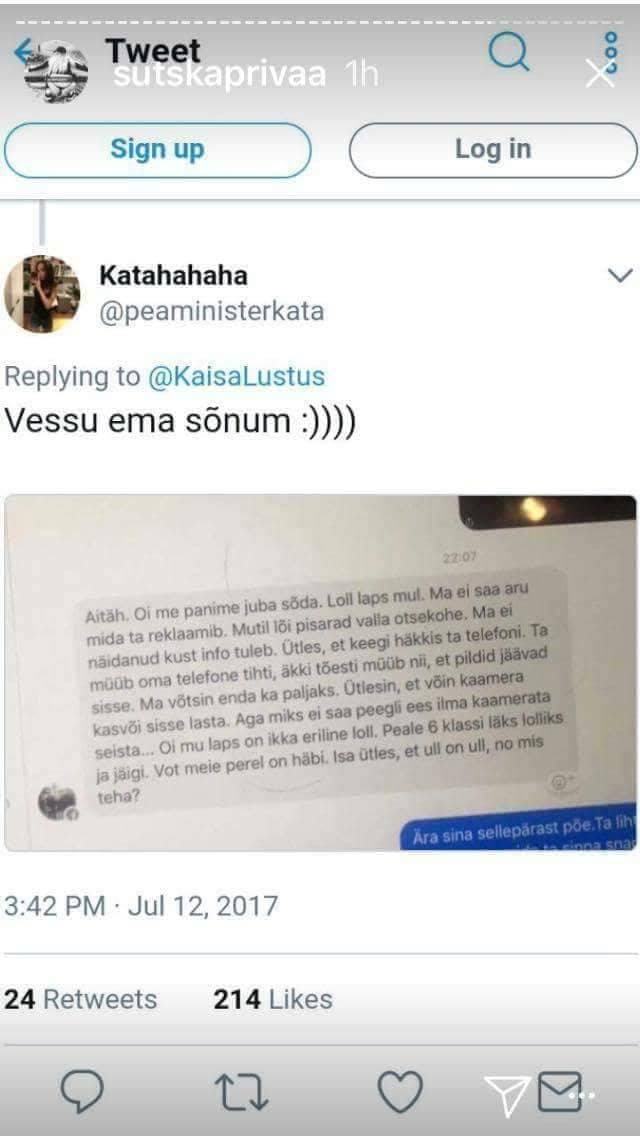This screenshot has width=640, height=1136.
Task: Visit the @peaministerkata handle
Action: tap(212, 312)
